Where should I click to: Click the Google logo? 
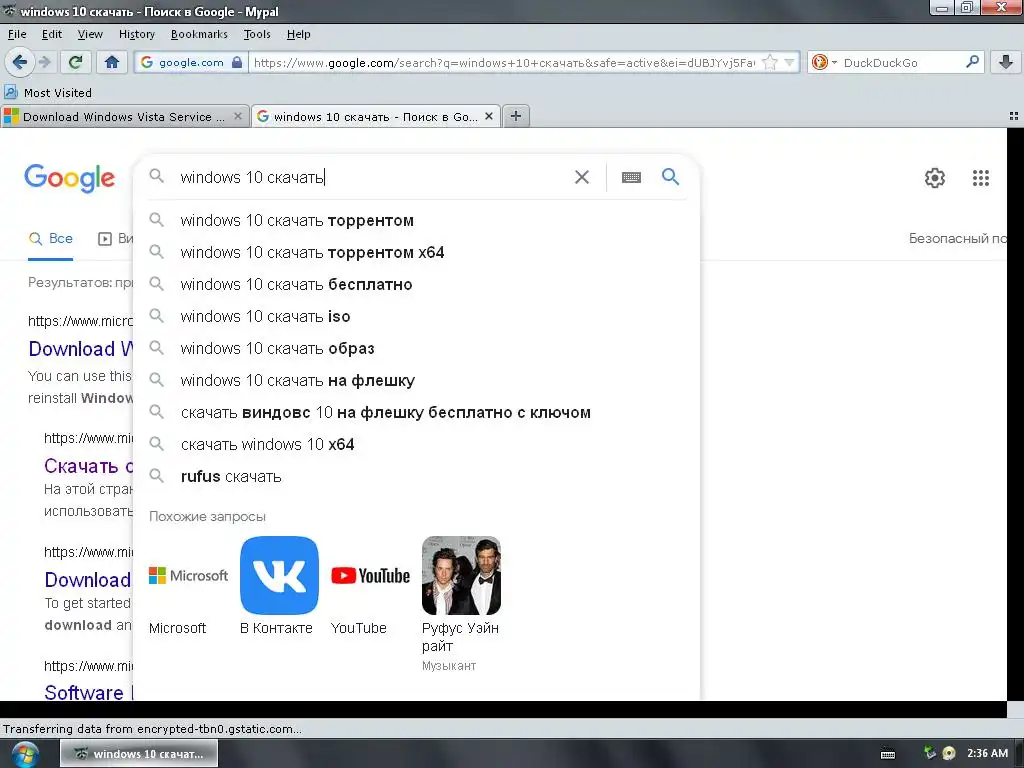pos(69,178)
